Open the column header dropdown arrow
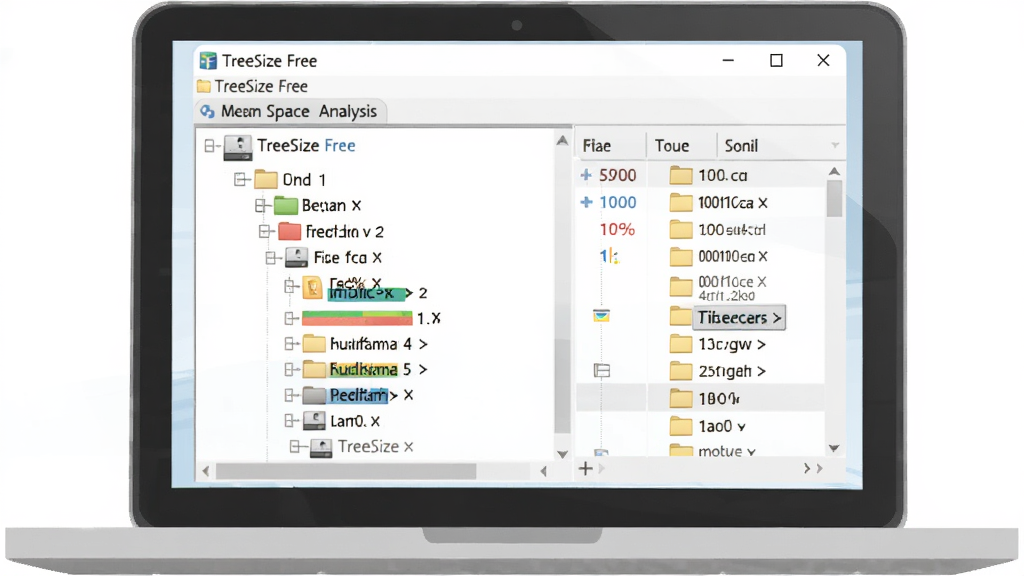The height and width of the screenshot is (576, 1024). coord(835,145)
